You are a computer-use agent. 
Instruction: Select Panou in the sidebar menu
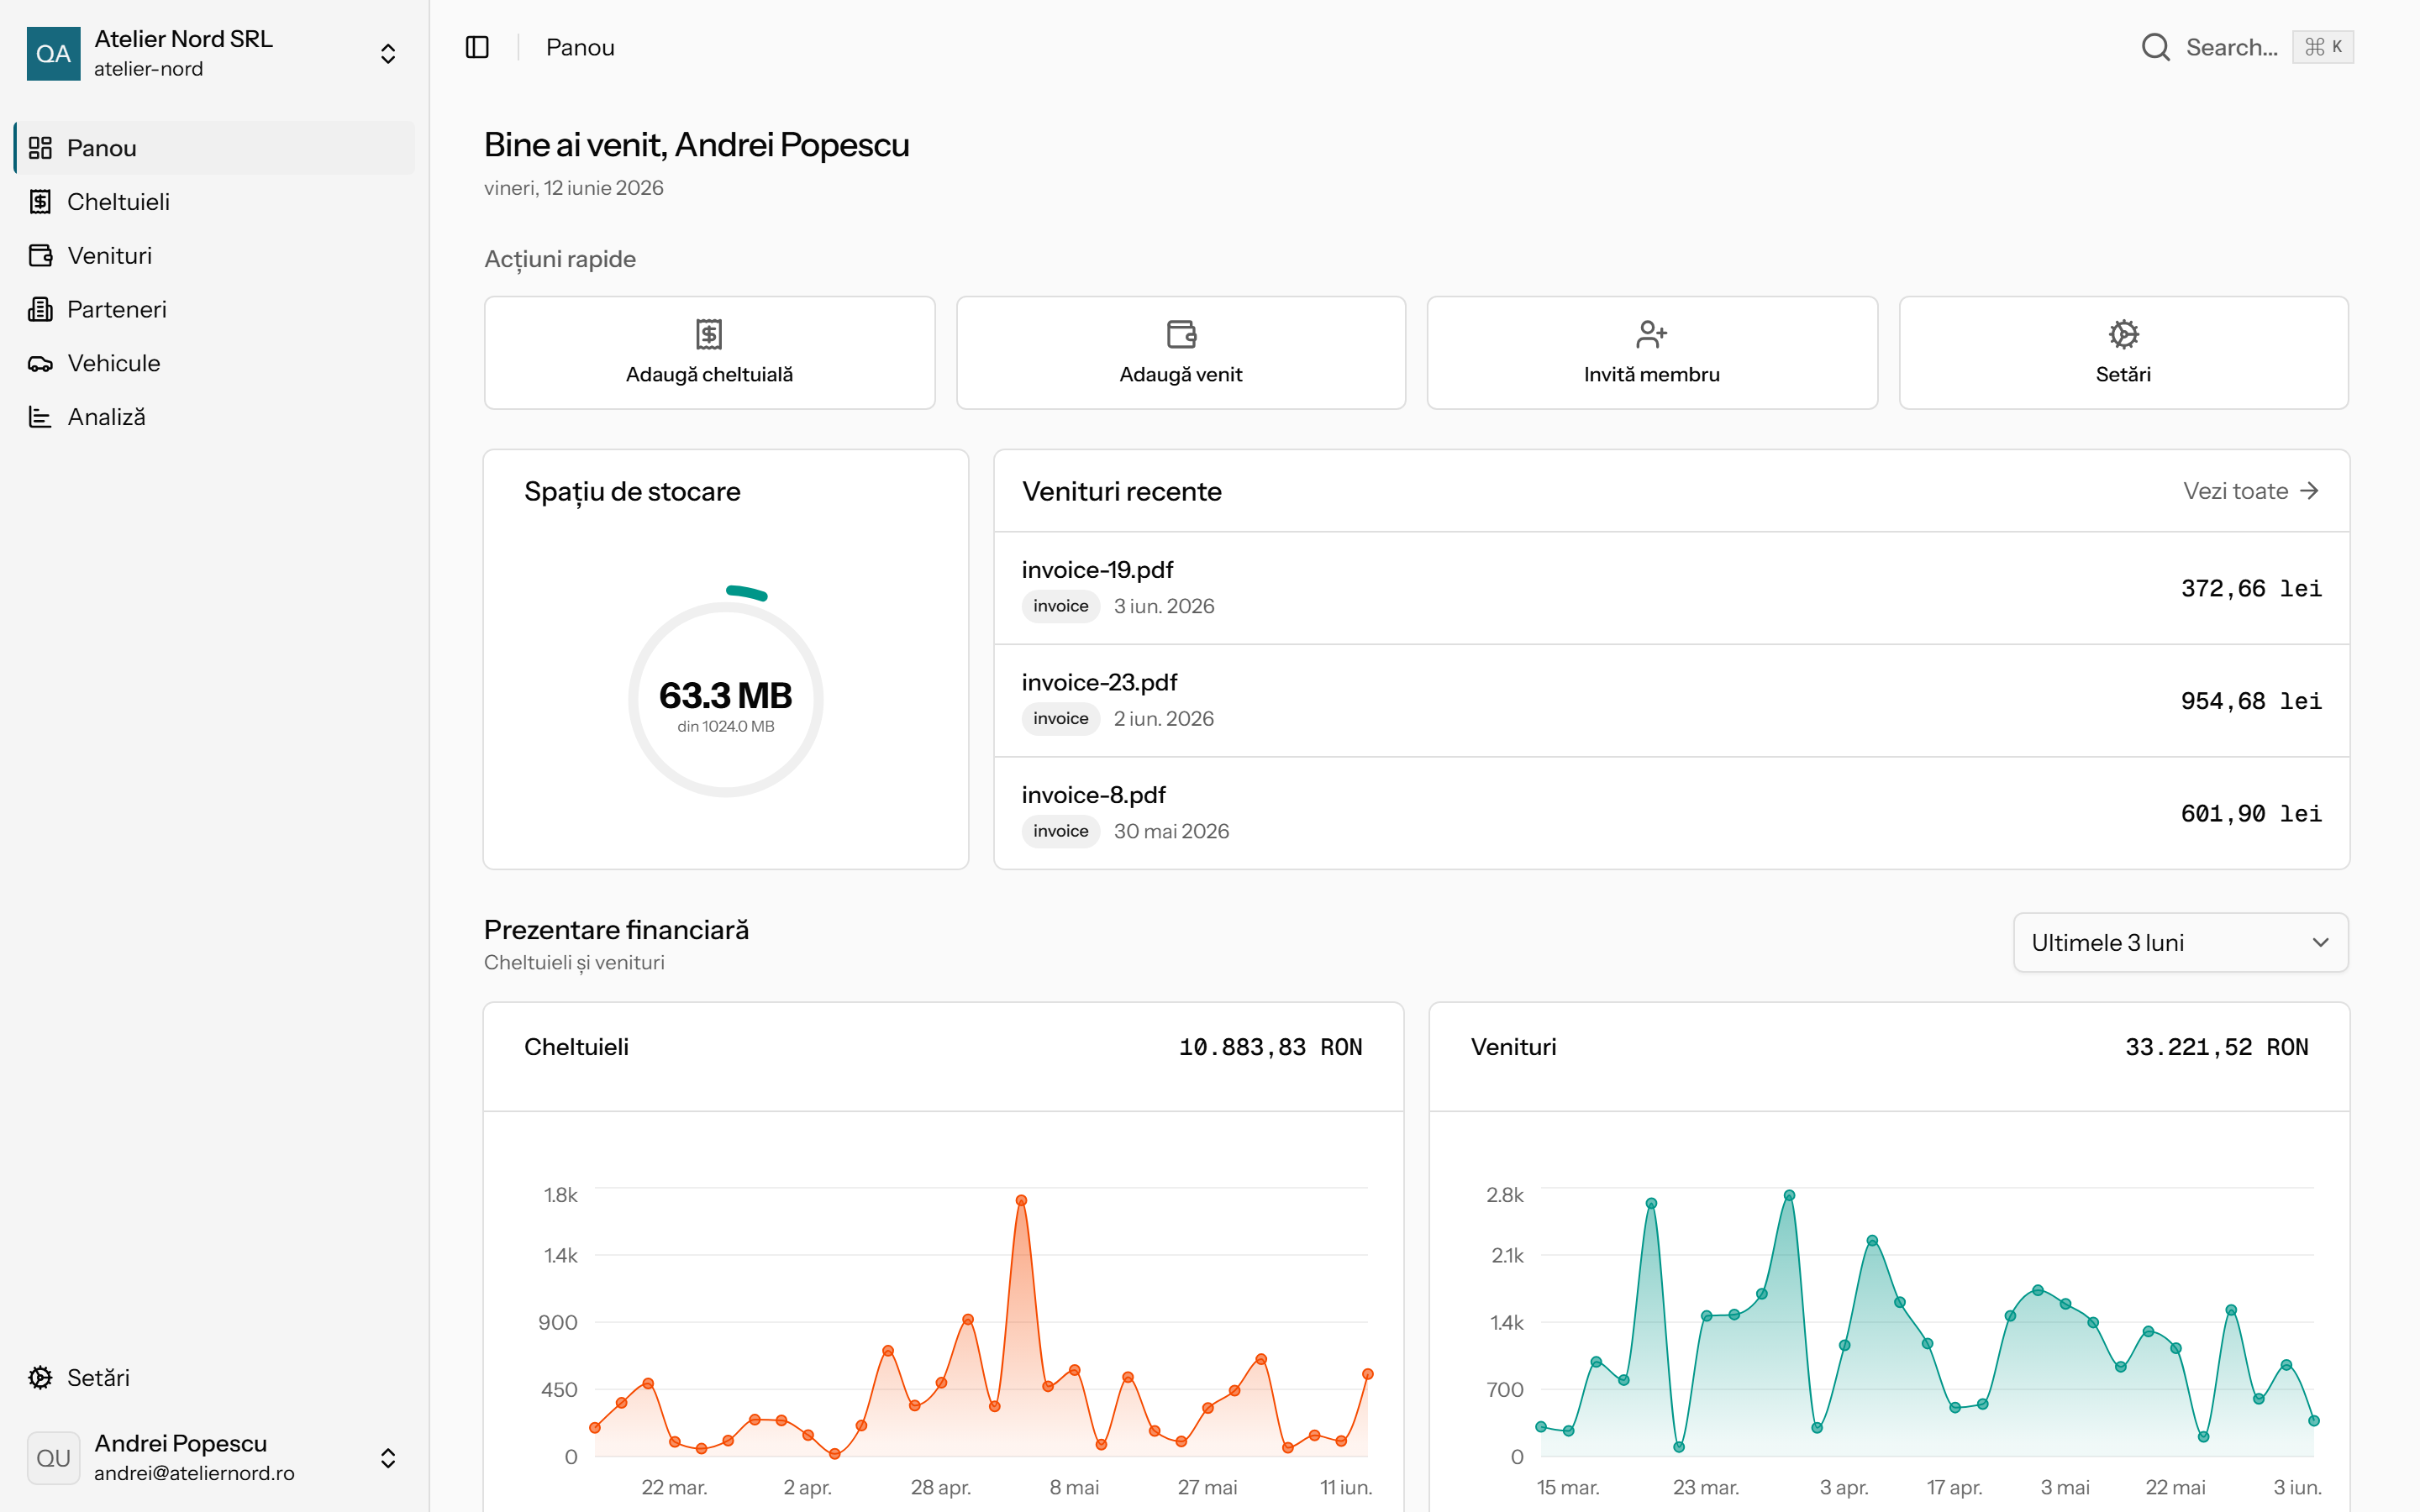coord(214,148)
